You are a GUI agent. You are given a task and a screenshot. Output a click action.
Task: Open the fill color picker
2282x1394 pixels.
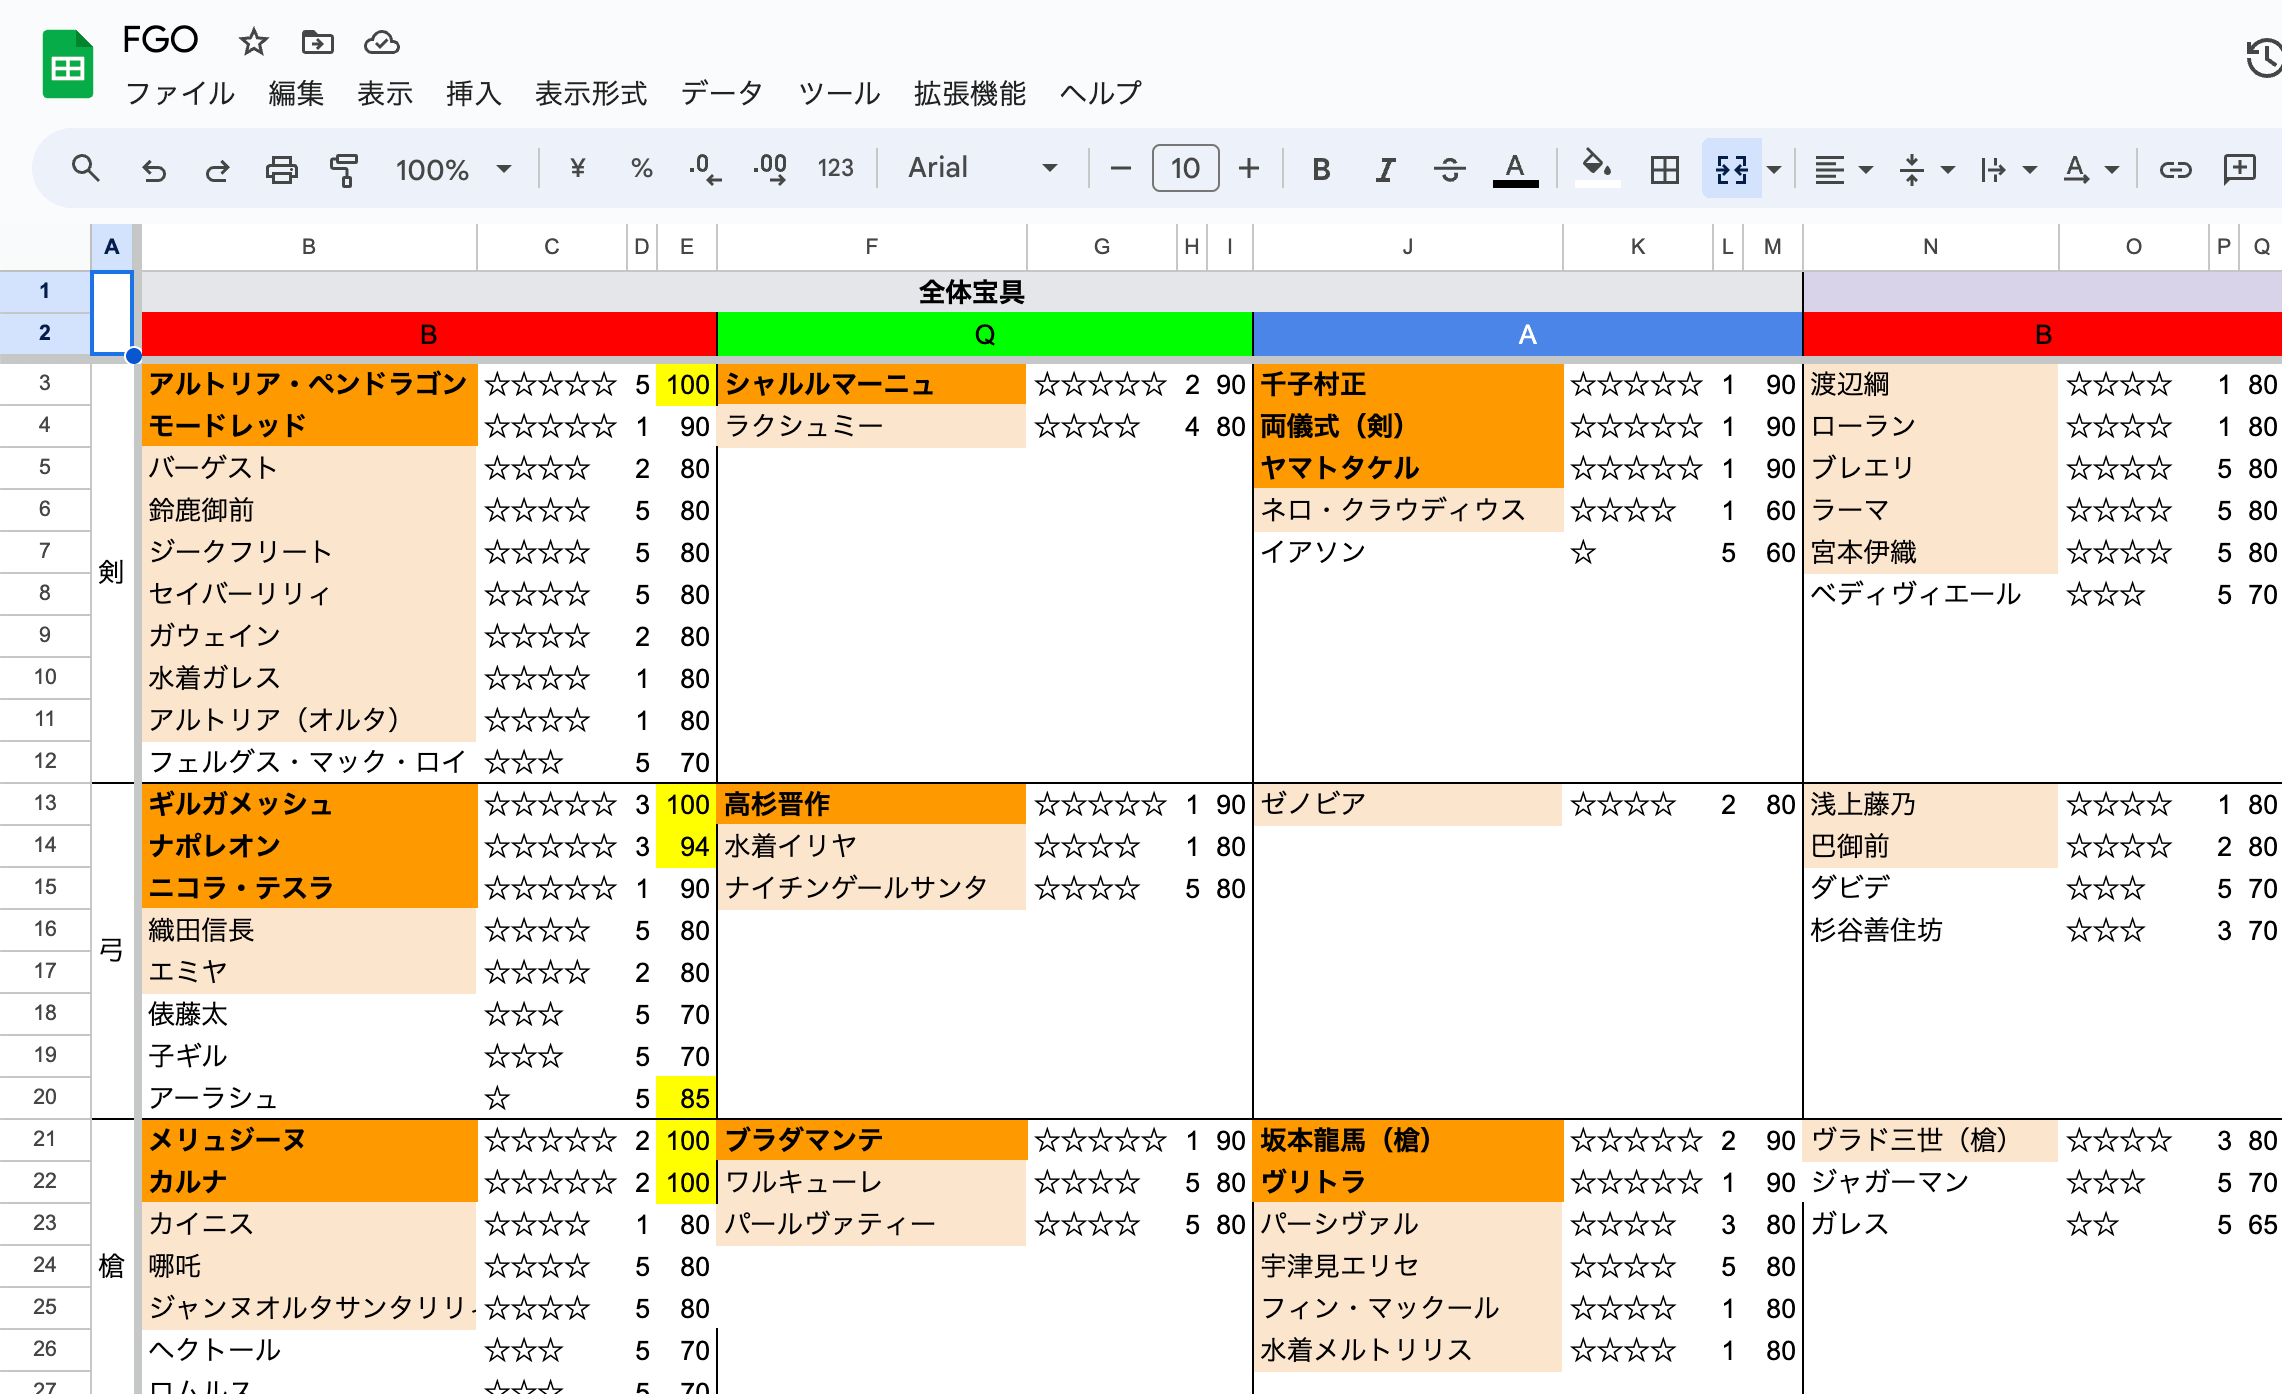(x=1596, y=168)
